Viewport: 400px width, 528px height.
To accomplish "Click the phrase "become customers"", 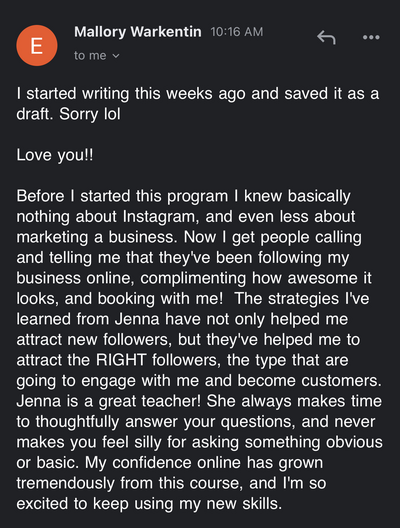I will (x=309, y=381).
